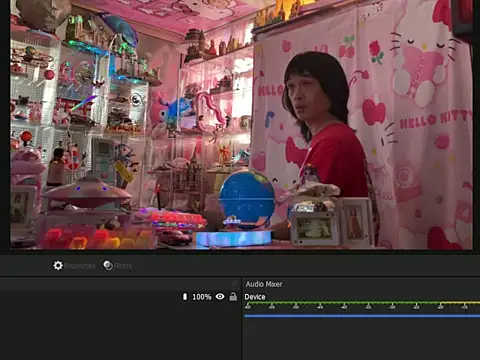Click the Audio Mixer panel title
The image size is (480, 360).
264,284
